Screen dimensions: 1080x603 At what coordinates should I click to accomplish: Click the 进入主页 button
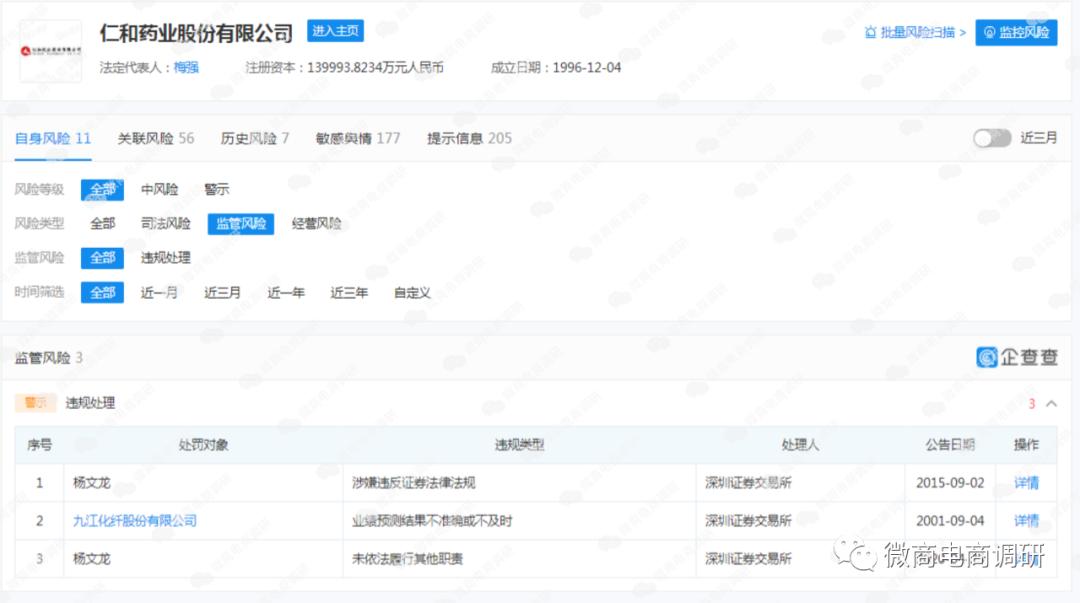tap(335, 31)
